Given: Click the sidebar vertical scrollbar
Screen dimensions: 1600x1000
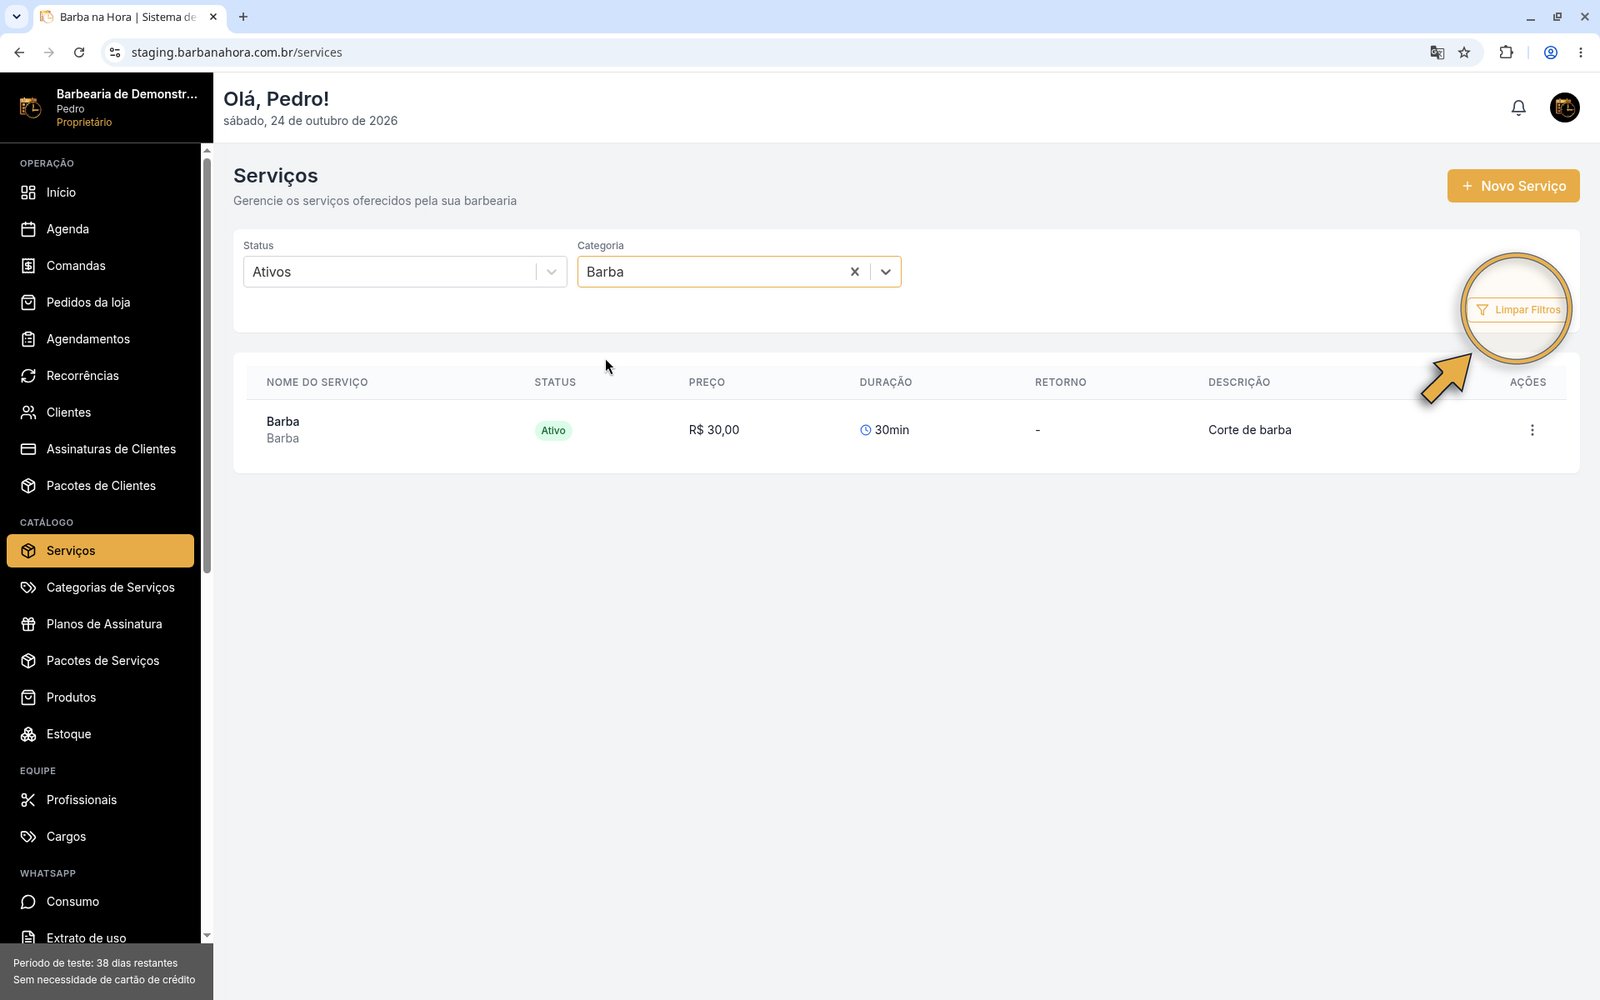Looking at the screenshot, I should [x=207, y=365].
